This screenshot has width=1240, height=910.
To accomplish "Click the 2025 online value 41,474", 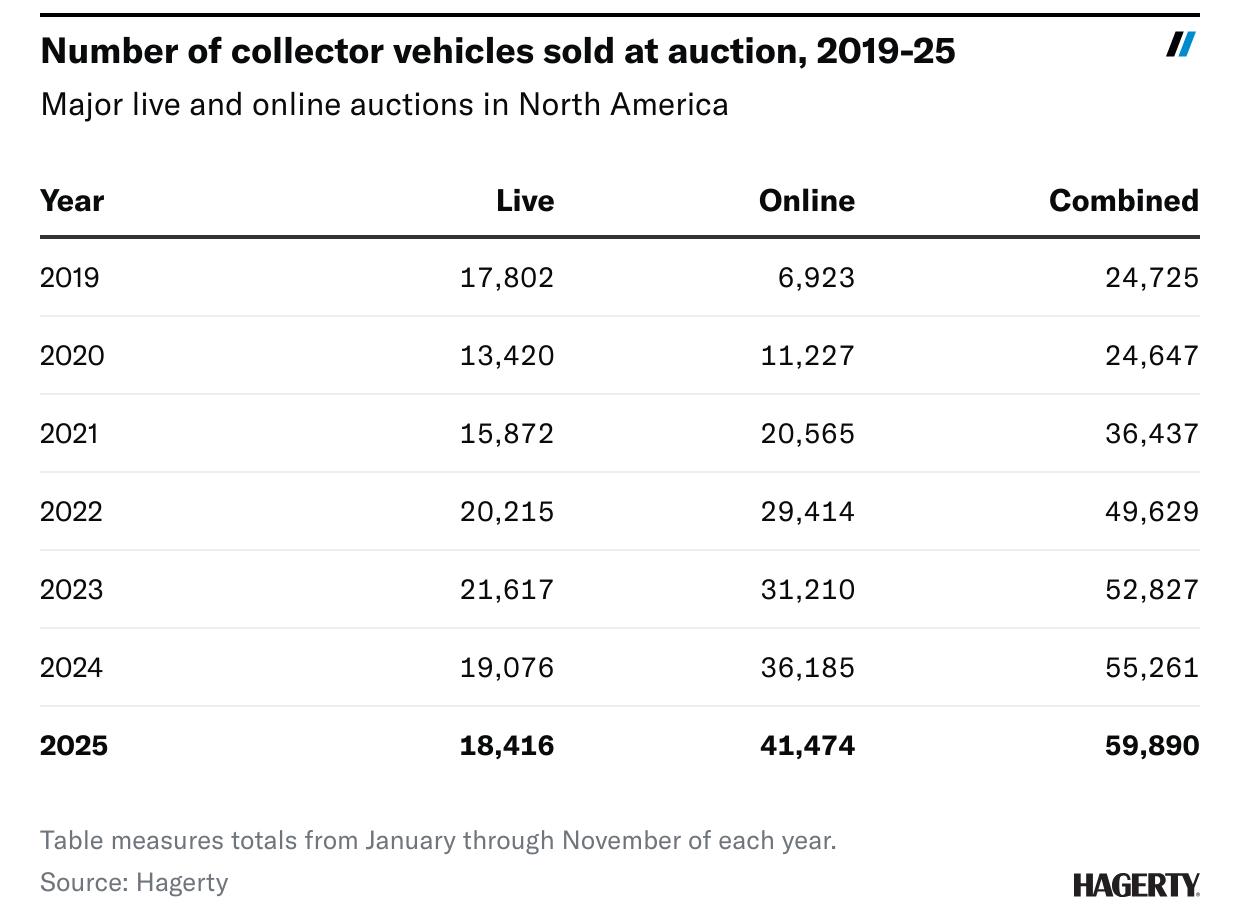I will 807,746.
